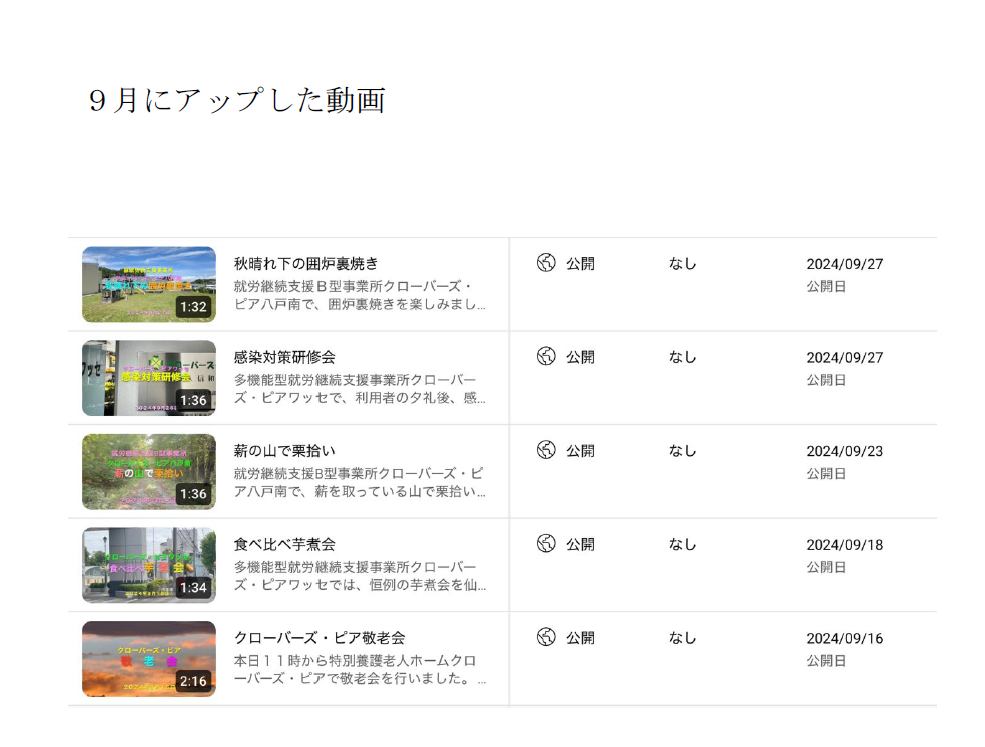Image resolution: width=985 pixels, height=747 pixels.
Task: Click description starting 本日１１時から特別養護老人ホーム
Action: (359, 669)
